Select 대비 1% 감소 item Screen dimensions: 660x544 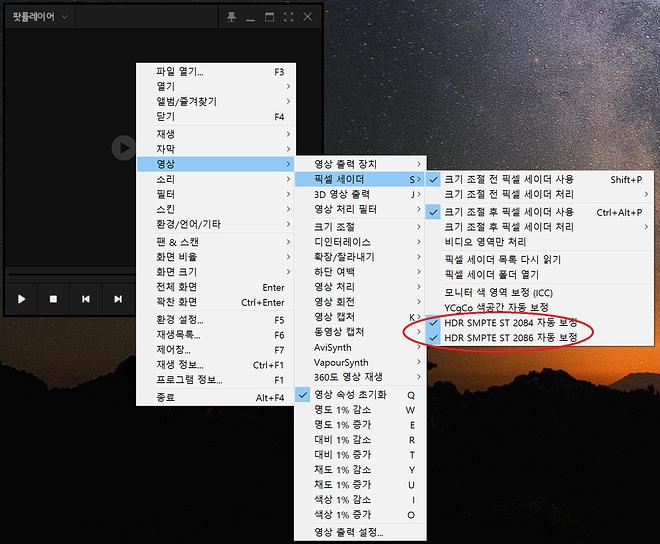tap(360, 440)
